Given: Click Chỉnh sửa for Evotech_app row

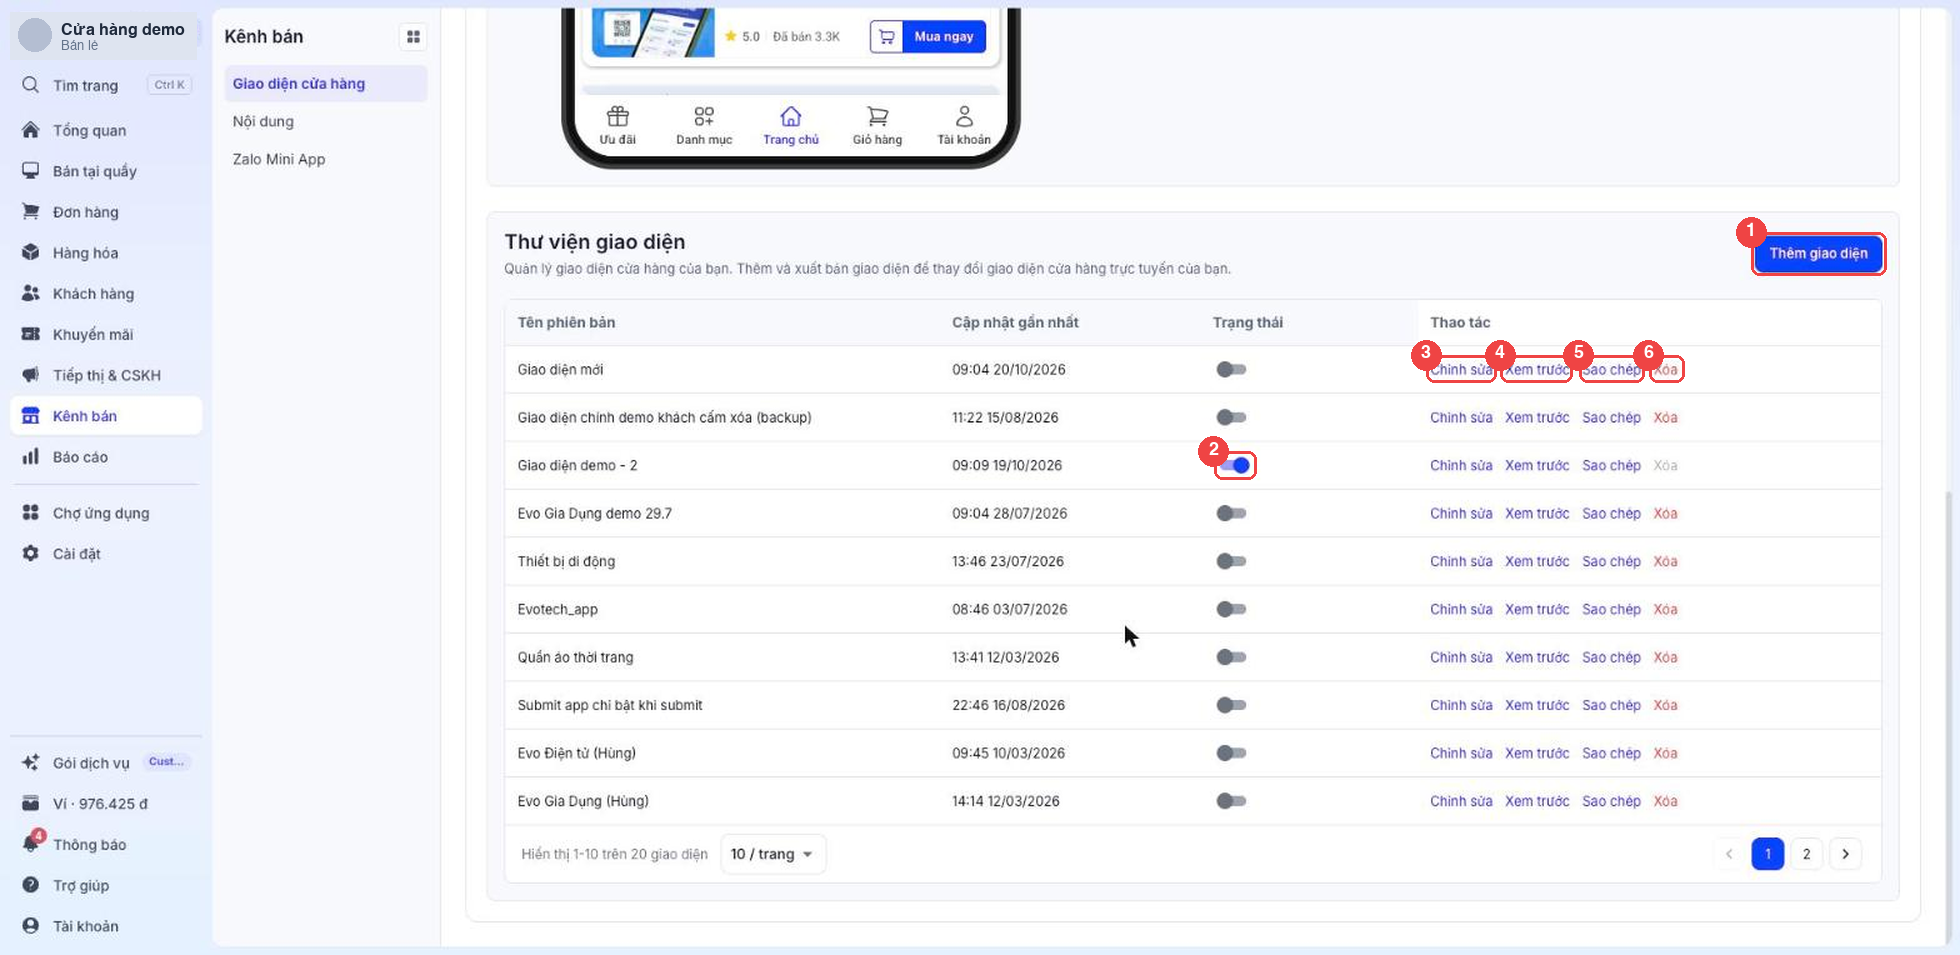Looking at the screenshot, I should tap(1461, 609).
